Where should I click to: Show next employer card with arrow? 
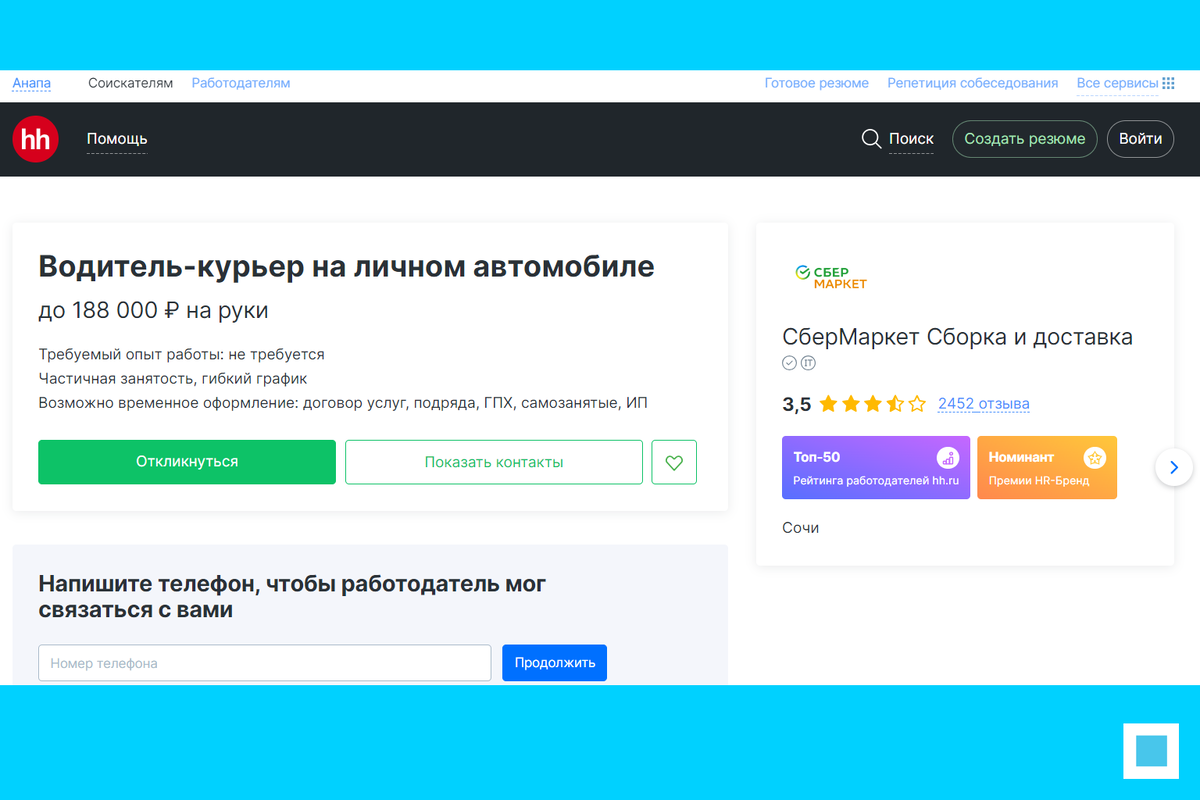point(1174,467)
